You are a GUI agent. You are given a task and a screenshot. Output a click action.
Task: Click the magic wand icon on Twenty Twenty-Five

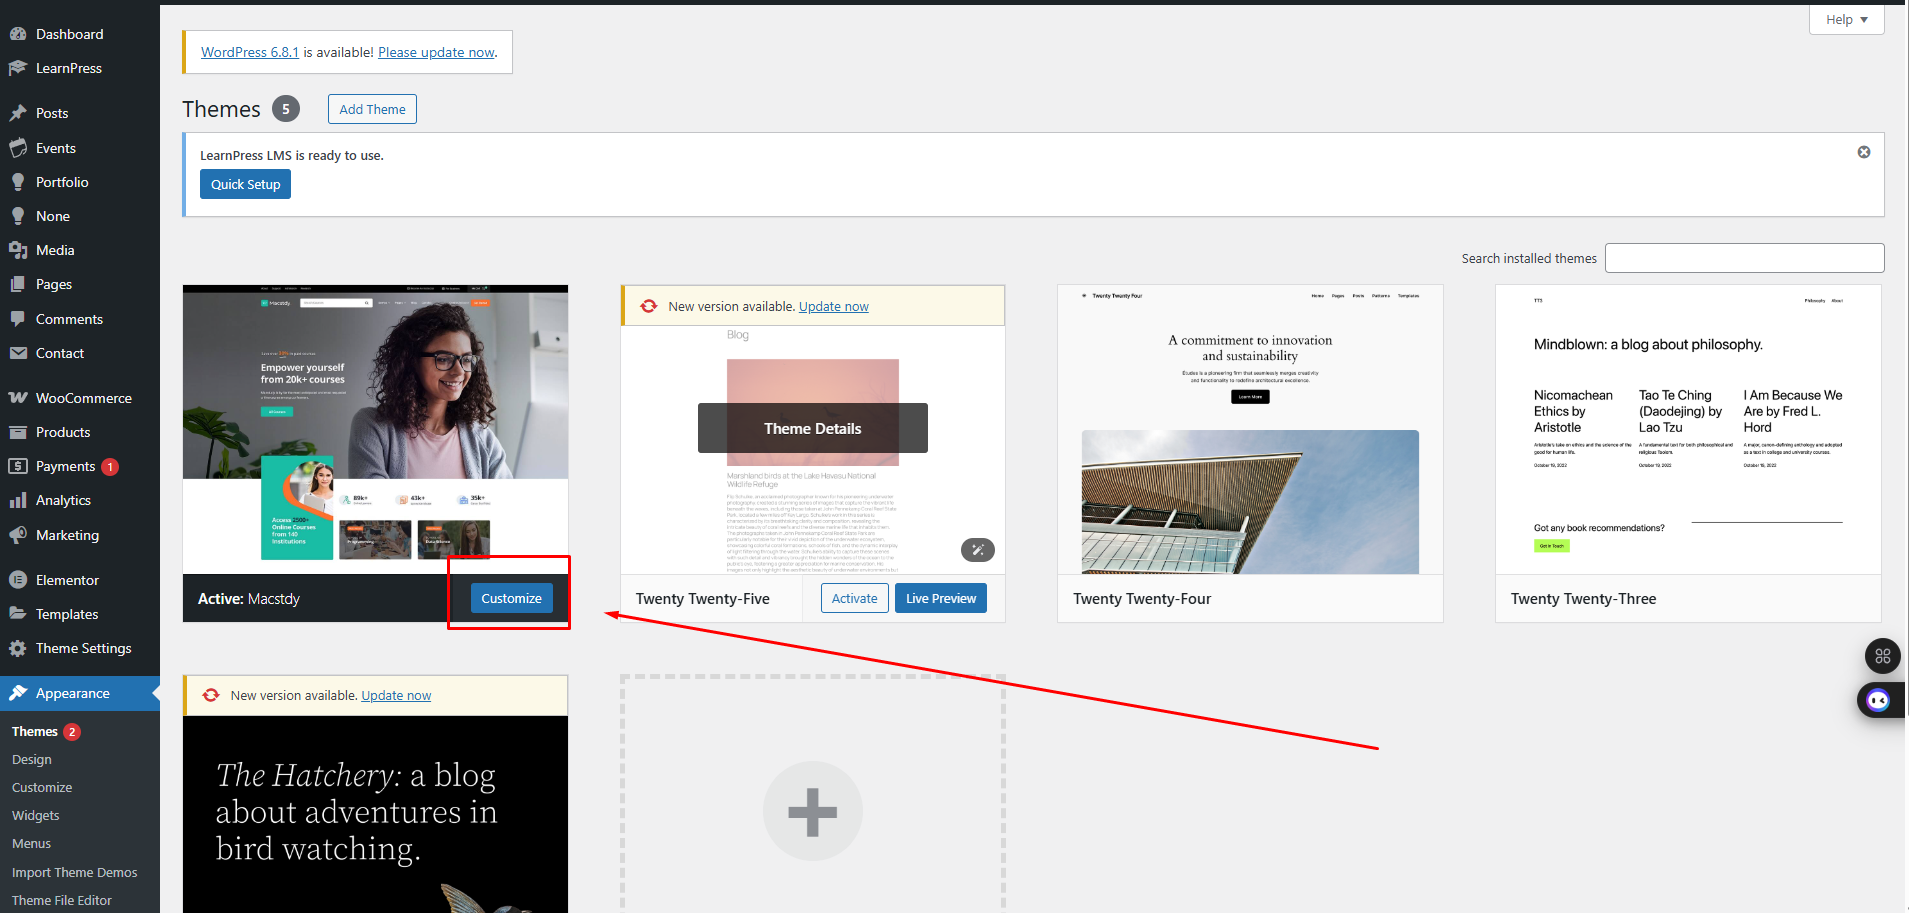pos(977,549)
